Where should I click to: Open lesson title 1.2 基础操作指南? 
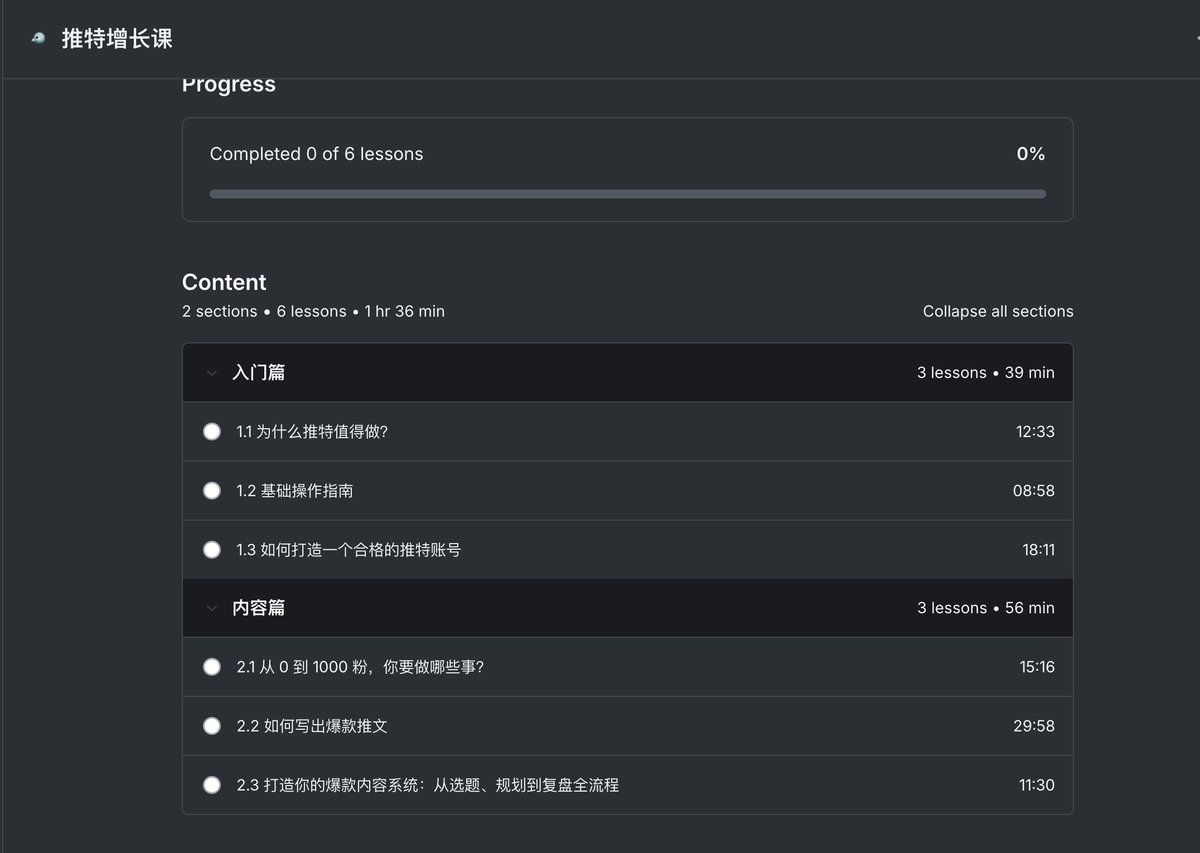[x=294, y=491]
